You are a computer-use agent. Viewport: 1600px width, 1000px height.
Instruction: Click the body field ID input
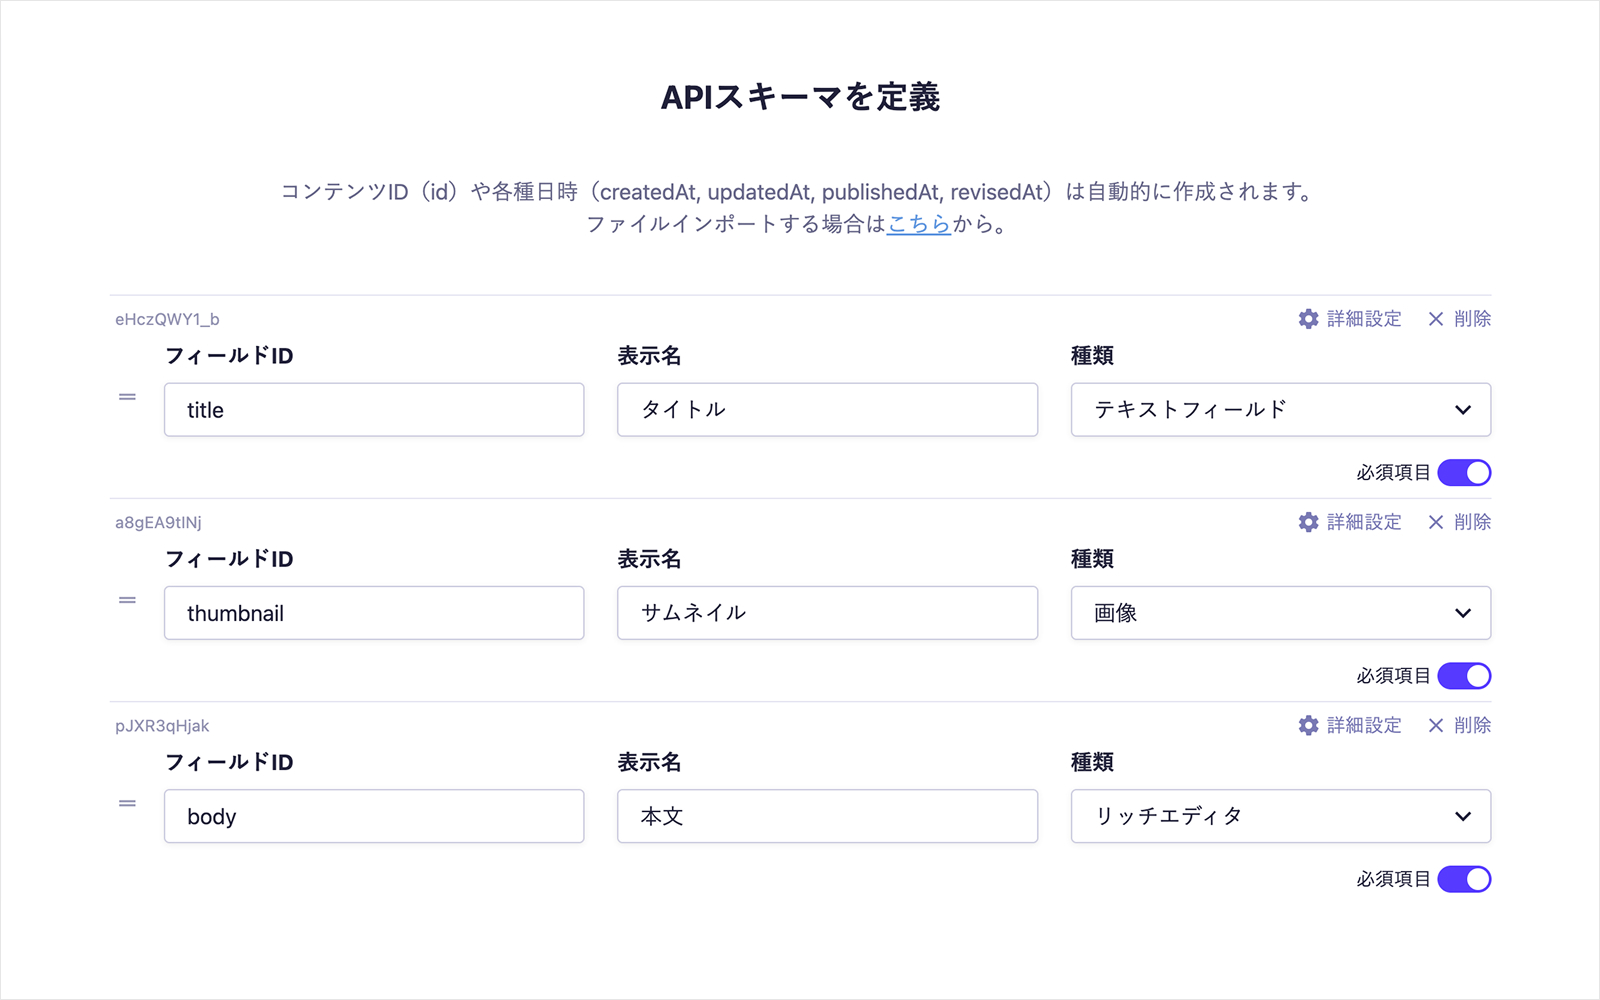point(374,816)
